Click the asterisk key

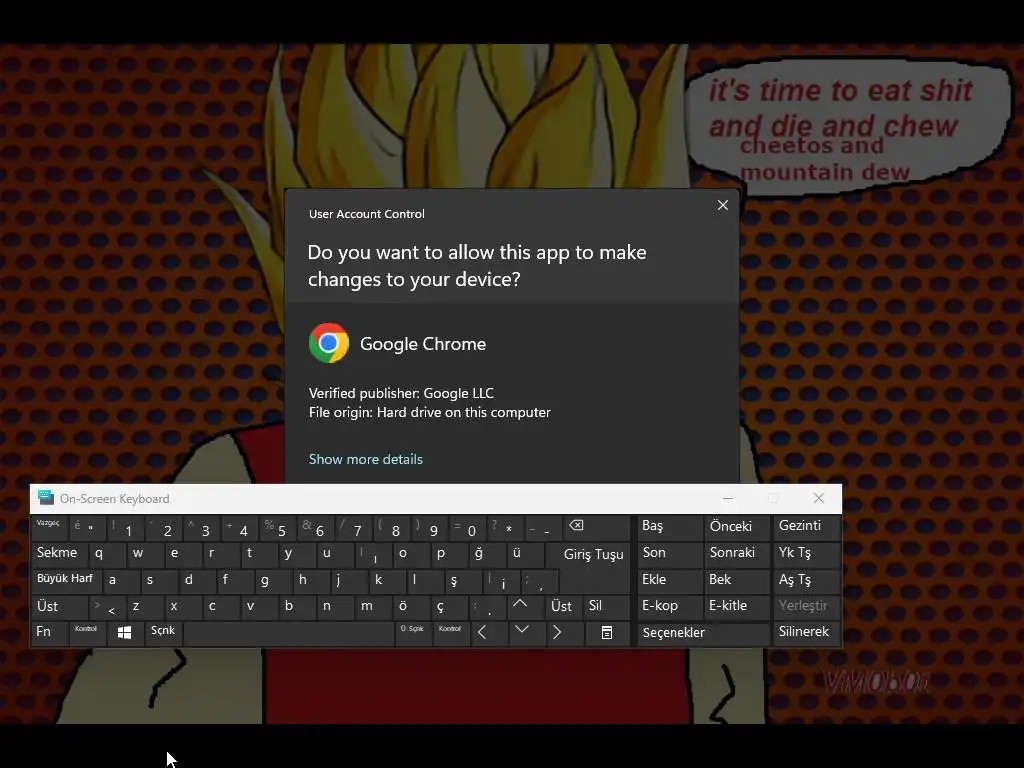click(x=505, y=526)
